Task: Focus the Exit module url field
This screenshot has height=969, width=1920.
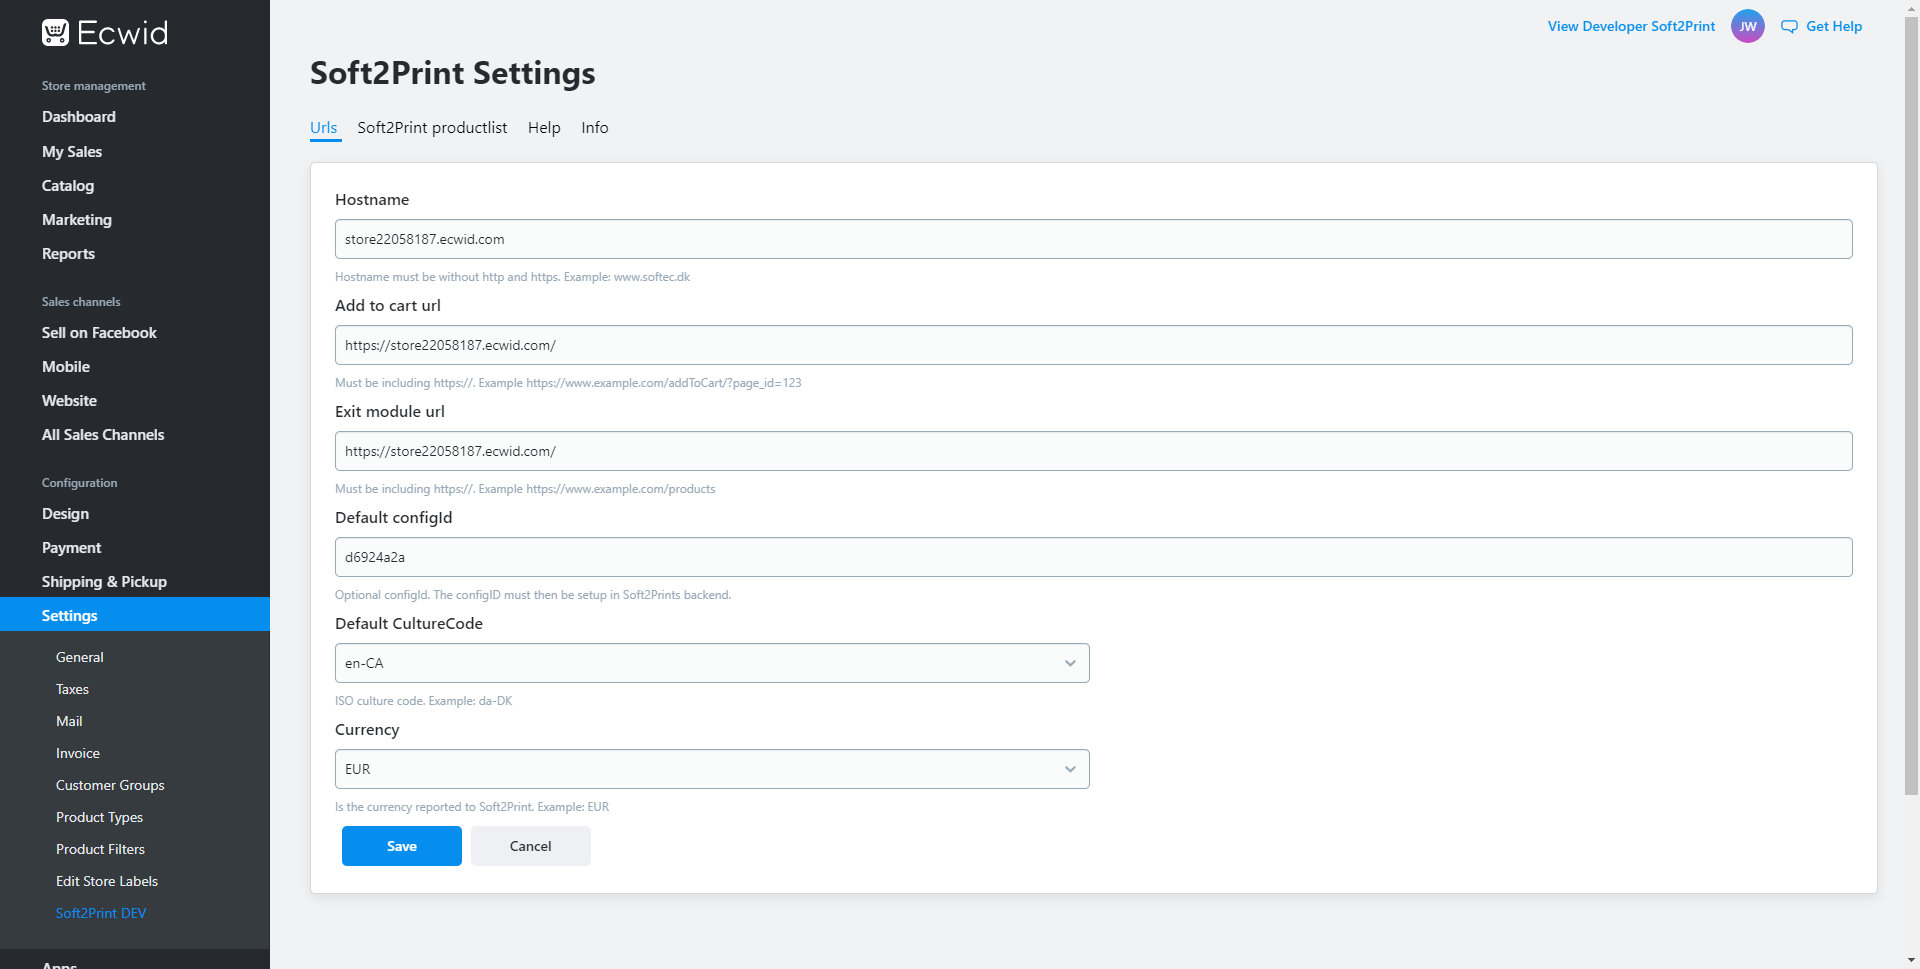Action: [x=1094, y=451]
